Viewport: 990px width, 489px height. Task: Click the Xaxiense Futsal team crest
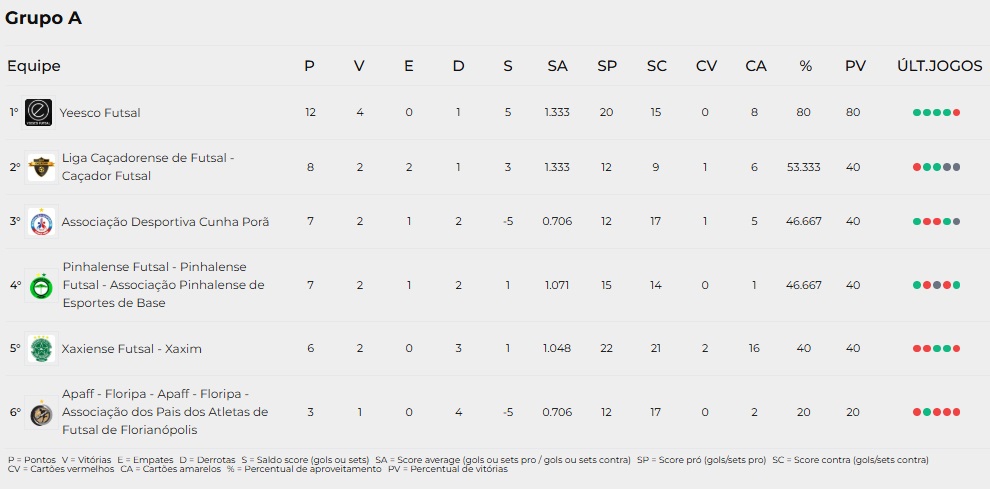pyautogui.click(x=41, y=349)
